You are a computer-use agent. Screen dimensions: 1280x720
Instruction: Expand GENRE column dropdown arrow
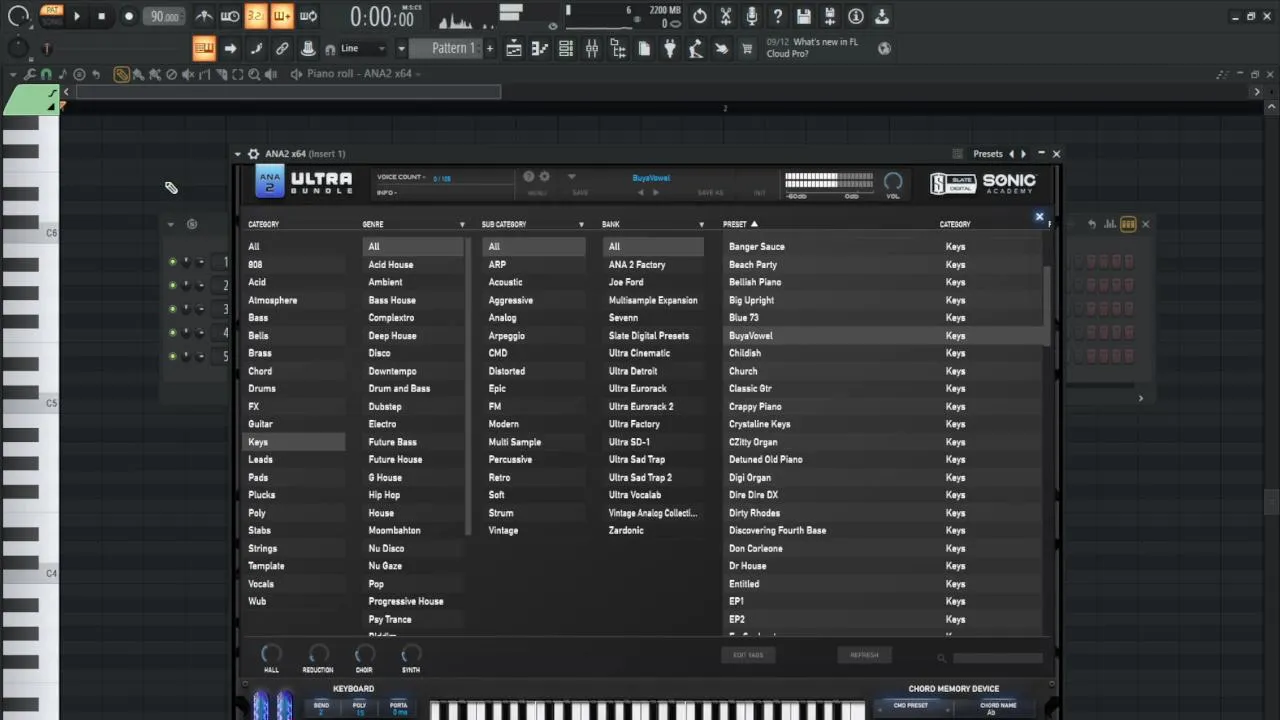(462, 225)
